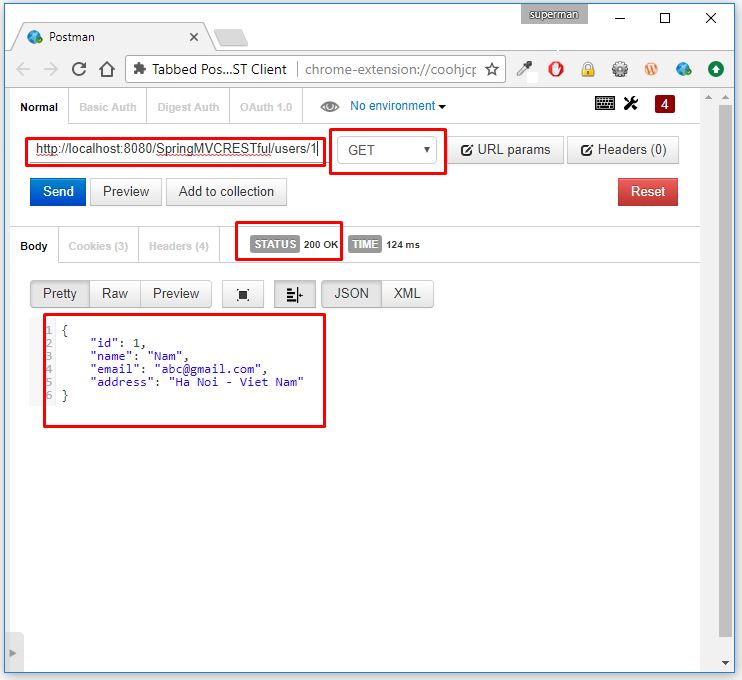
Task: Open URL params editor
Action: pos(505,150)
